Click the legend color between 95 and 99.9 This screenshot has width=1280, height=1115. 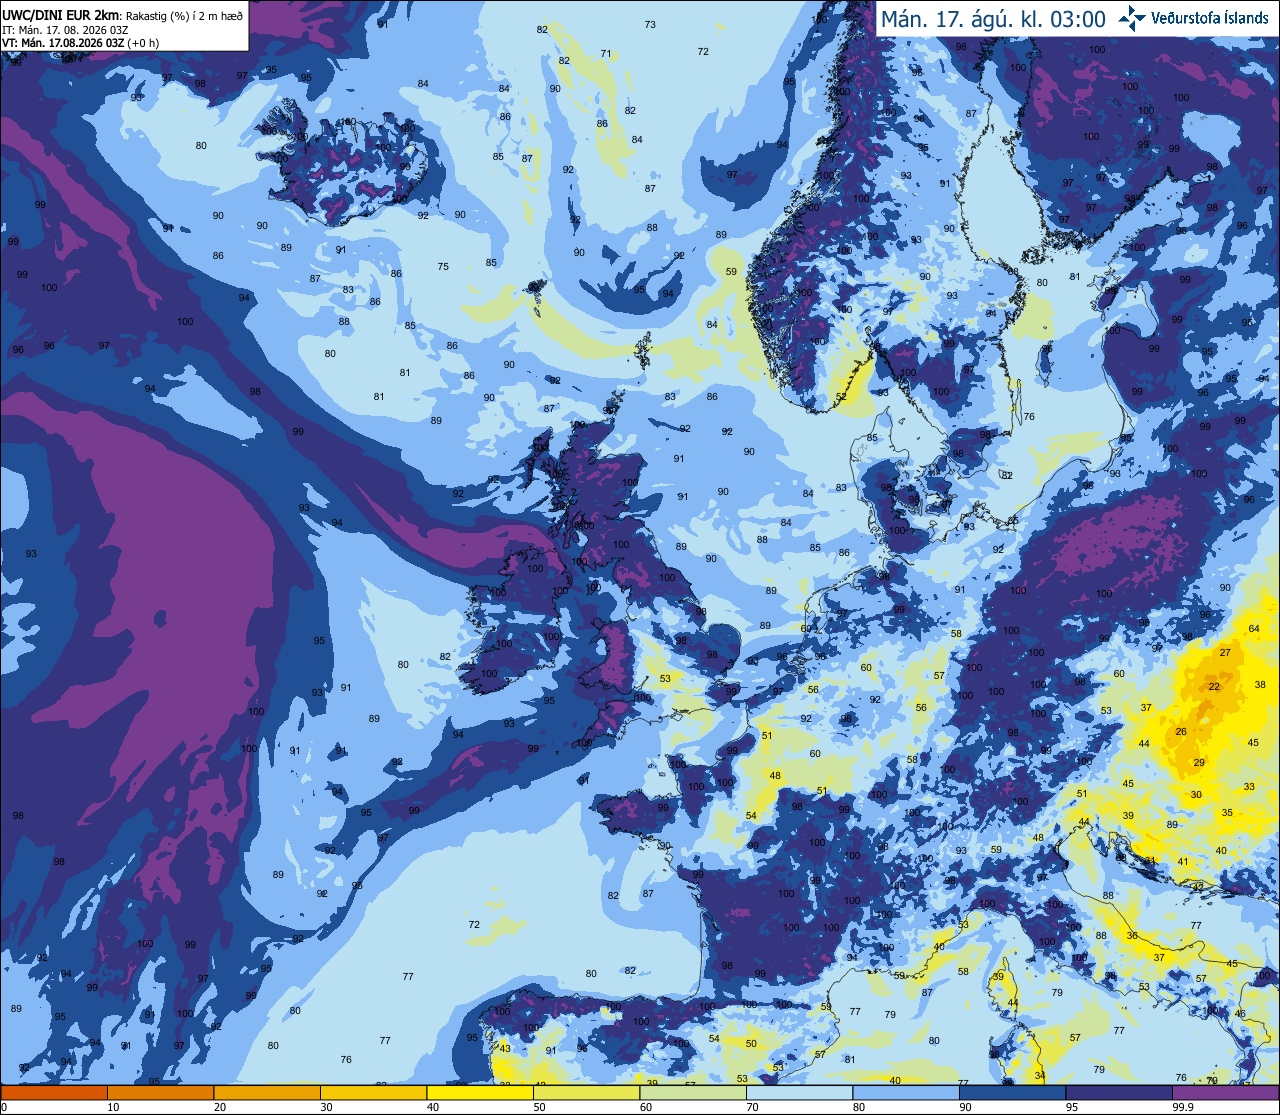pyautogui.click(x=1119, y=1092)
